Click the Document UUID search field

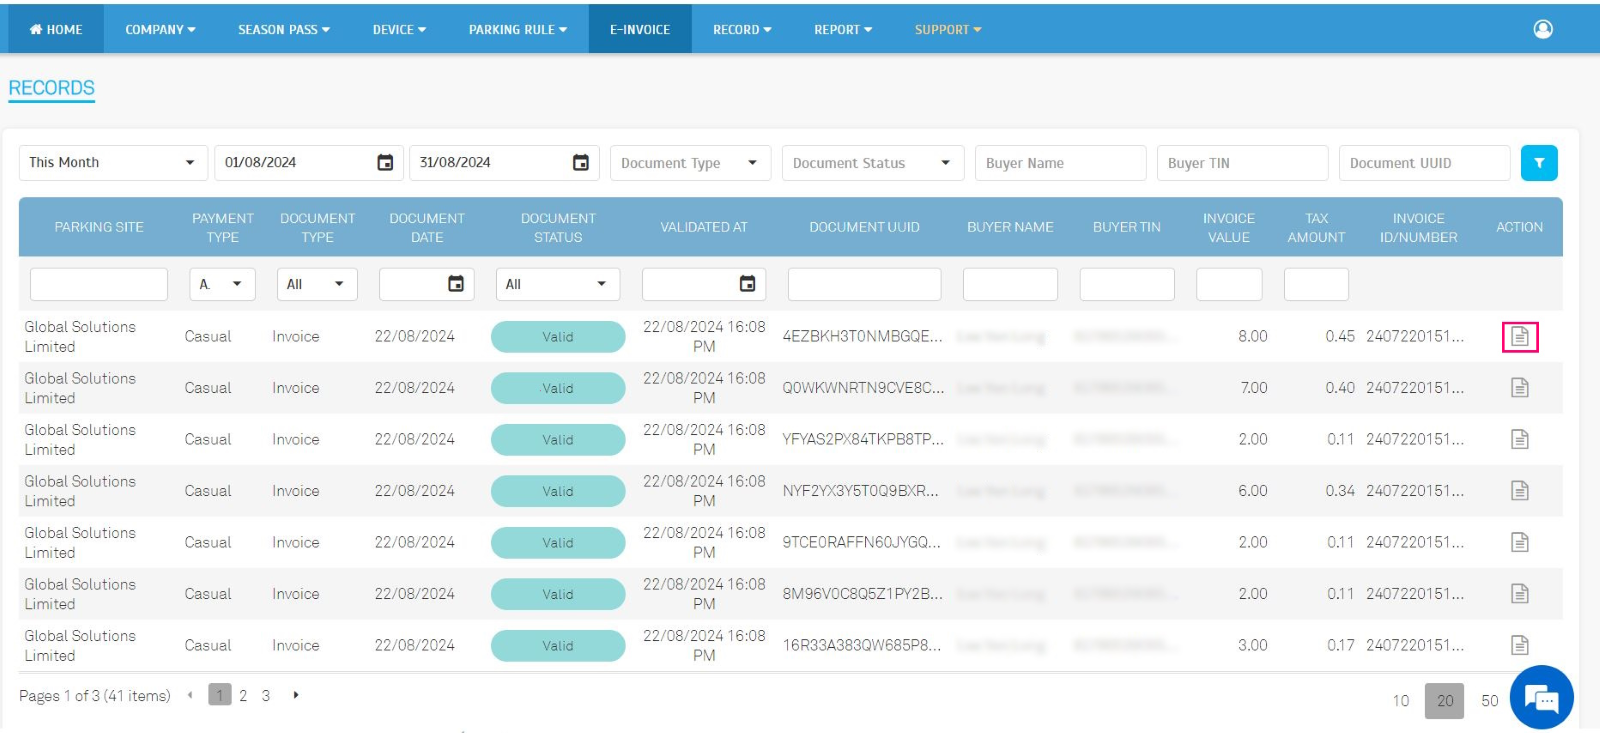tap(1423, 163)
